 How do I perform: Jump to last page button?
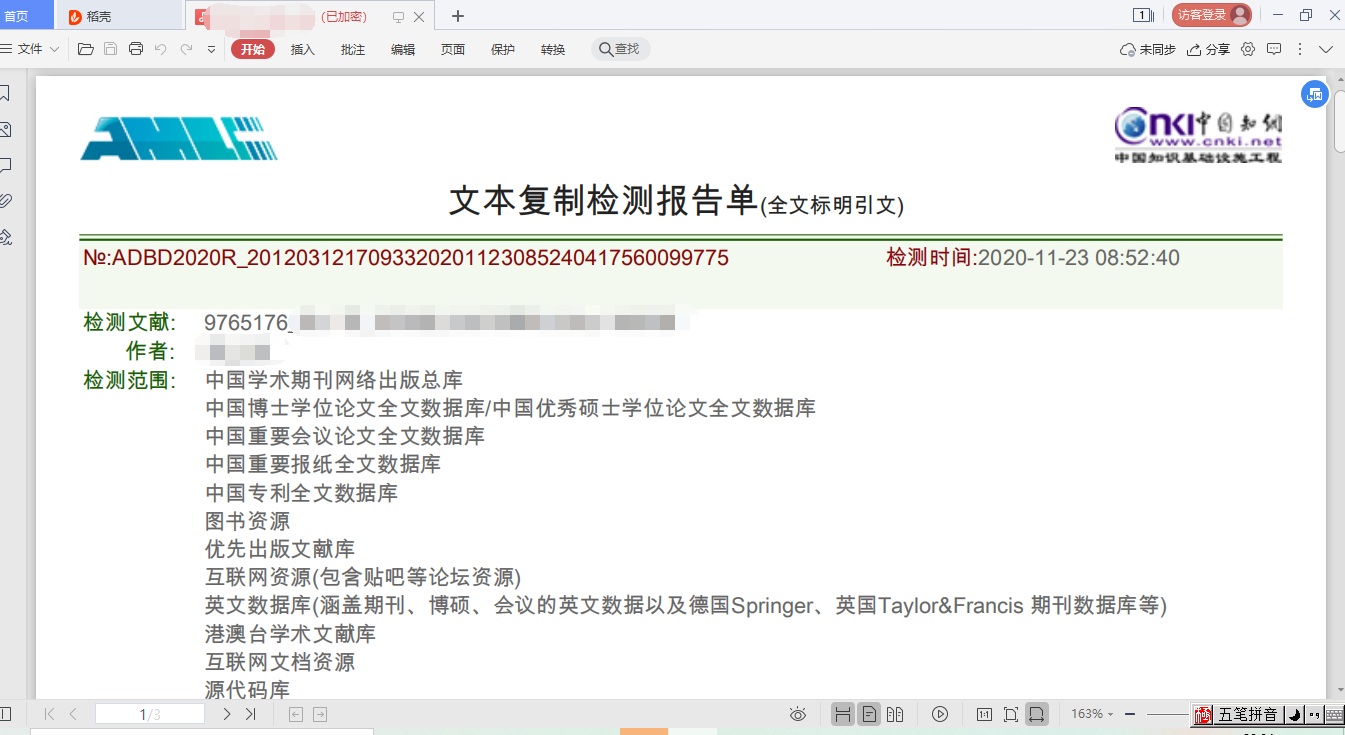251,714
